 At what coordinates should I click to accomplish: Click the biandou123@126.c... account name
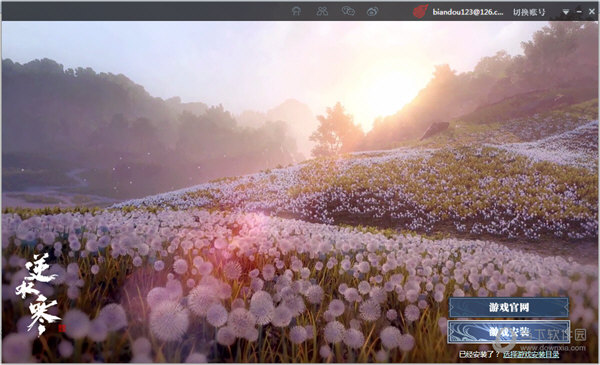pos(468,12)
